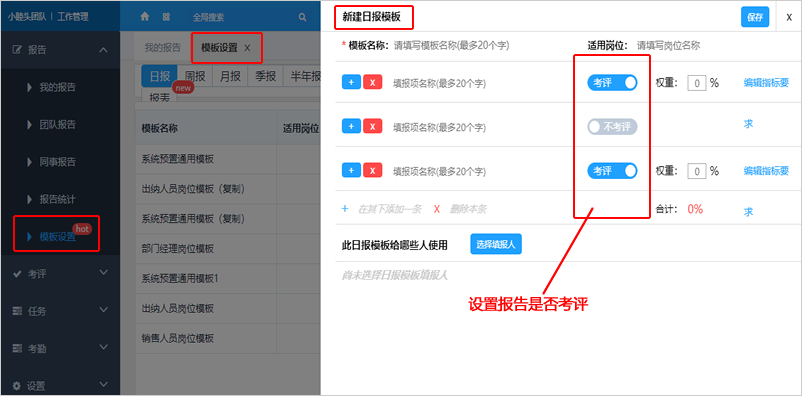
Task: Click weight percent box on third item
Action: coord(697,171)
